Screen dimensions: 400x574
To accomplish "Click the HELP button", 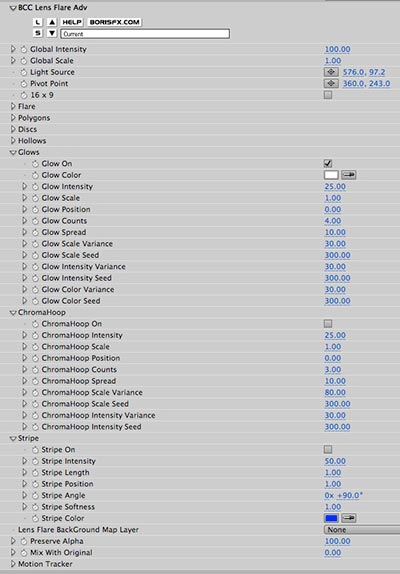I will coord(72,22).
